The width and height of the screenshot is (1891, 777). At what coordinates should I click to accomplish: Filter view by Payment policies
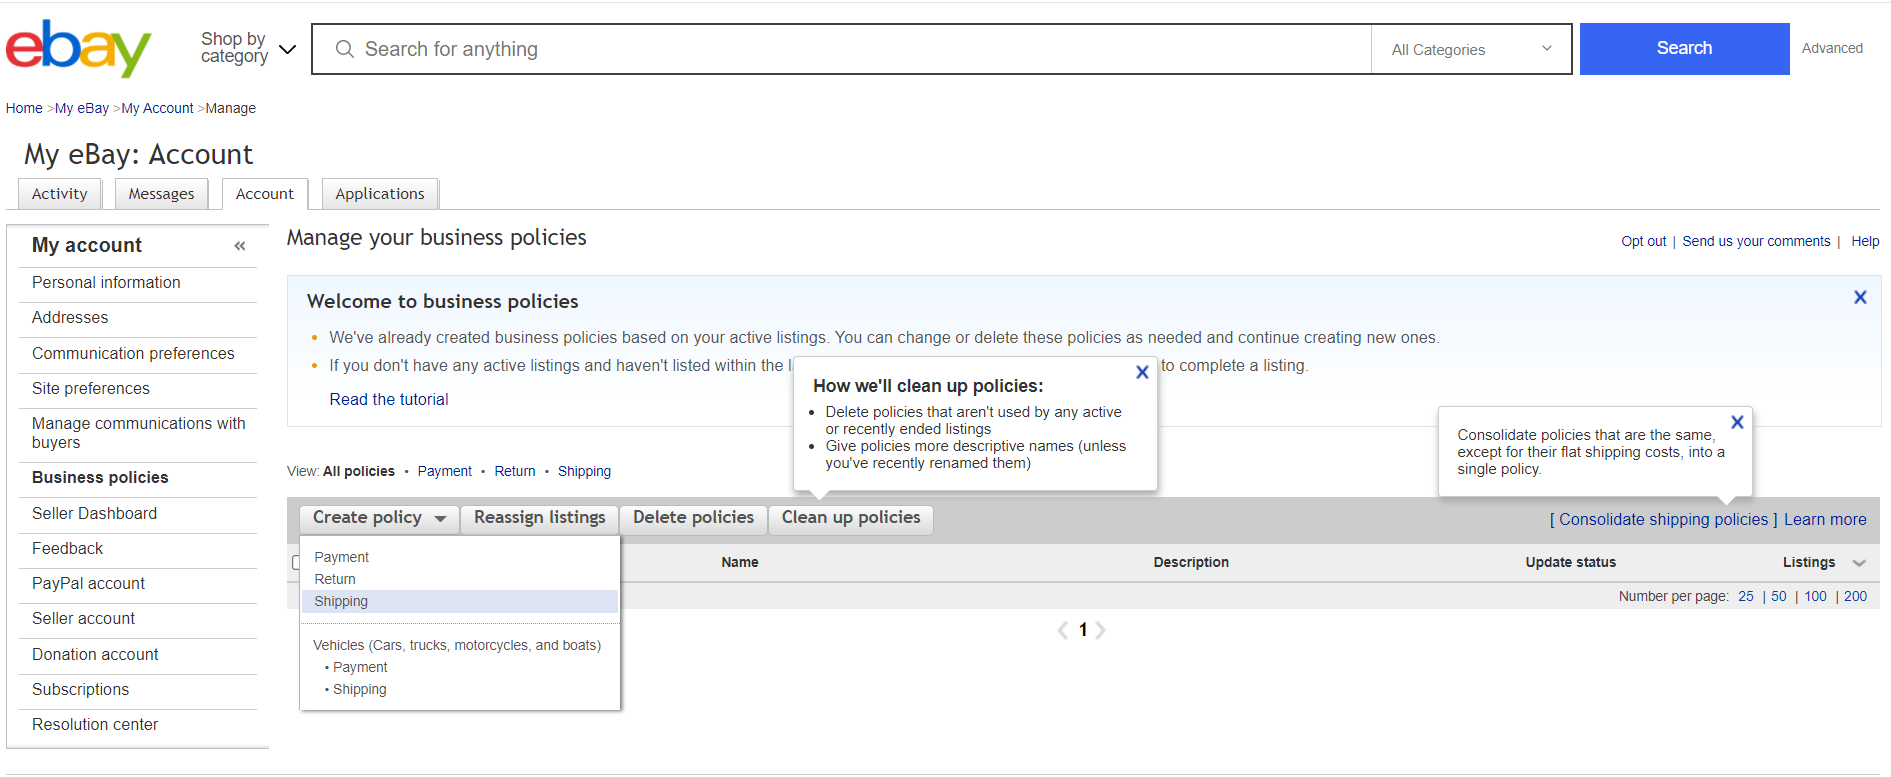click(445, 471)
